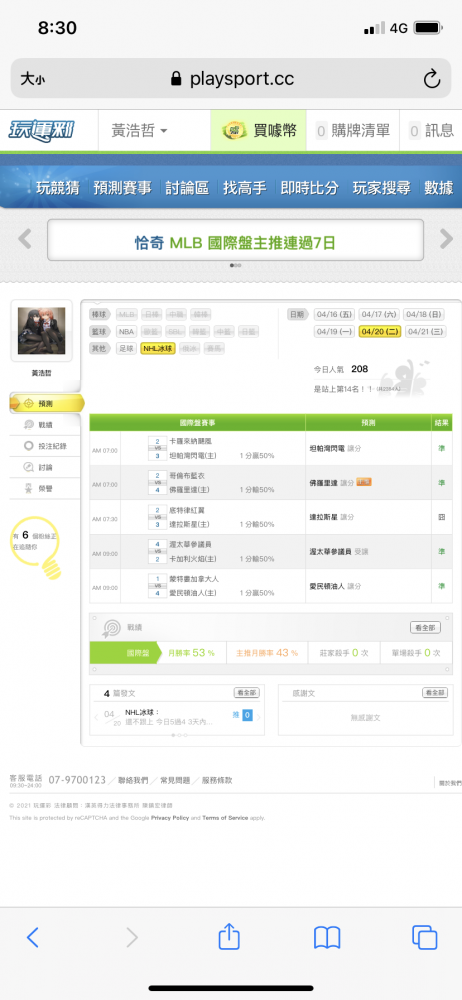
Task: Select the 足球 league filter
Action: point(126,348)
